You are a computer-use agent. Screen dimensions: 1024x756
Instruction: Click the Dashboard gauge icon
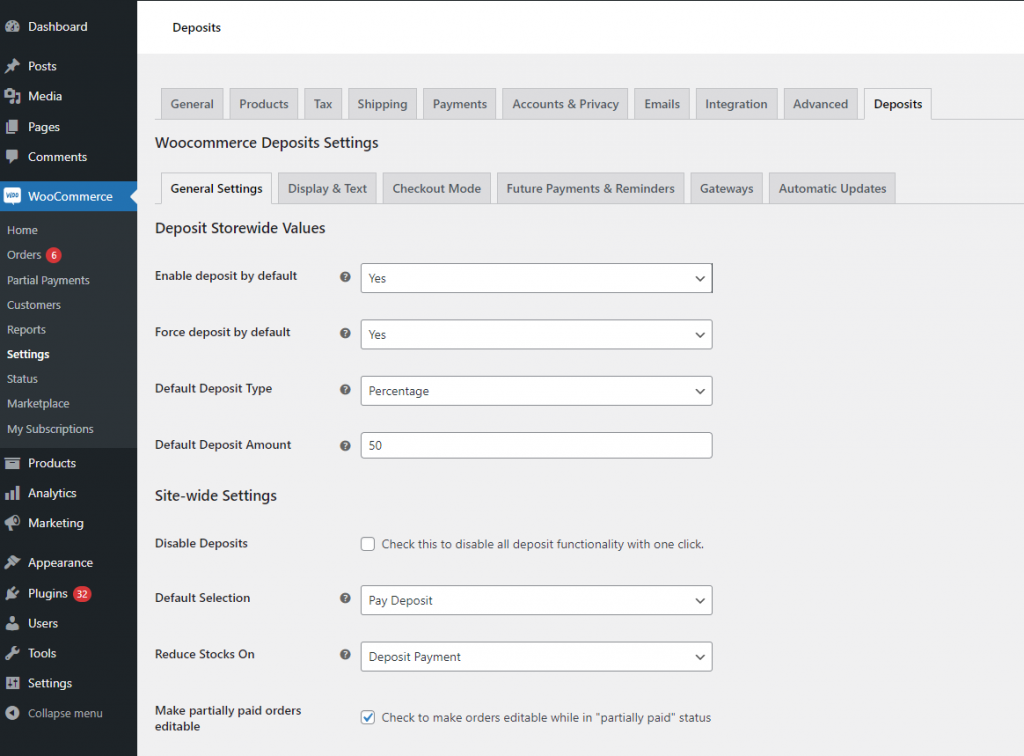12,27
